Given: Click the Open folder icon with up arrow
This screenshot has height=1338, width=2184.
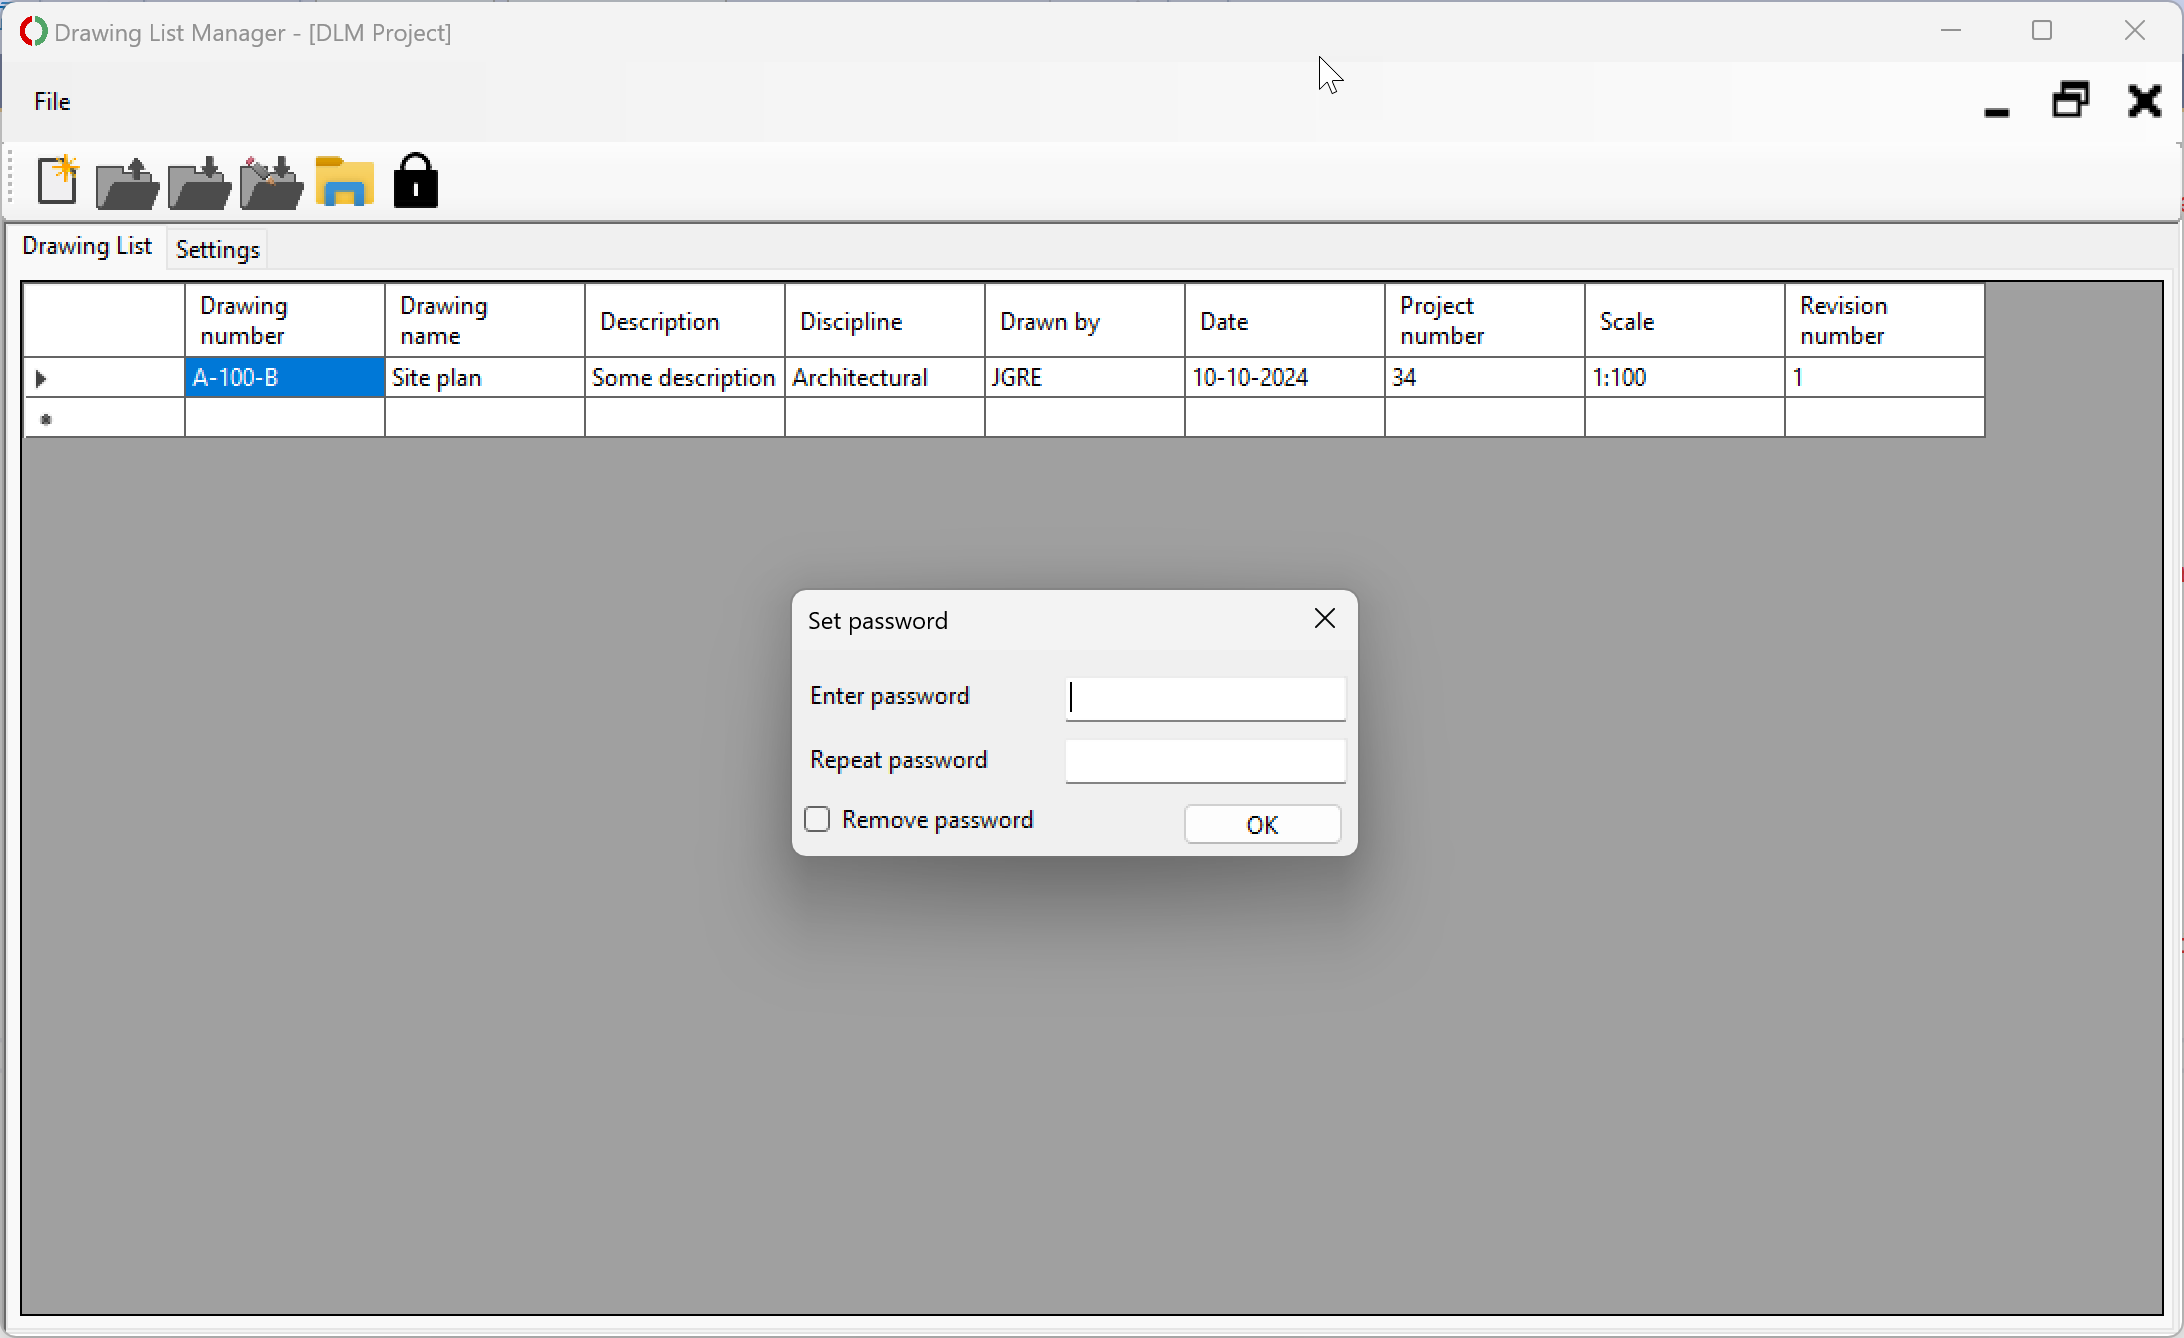Looking at the screenshot, I should (x=127, y=183).
